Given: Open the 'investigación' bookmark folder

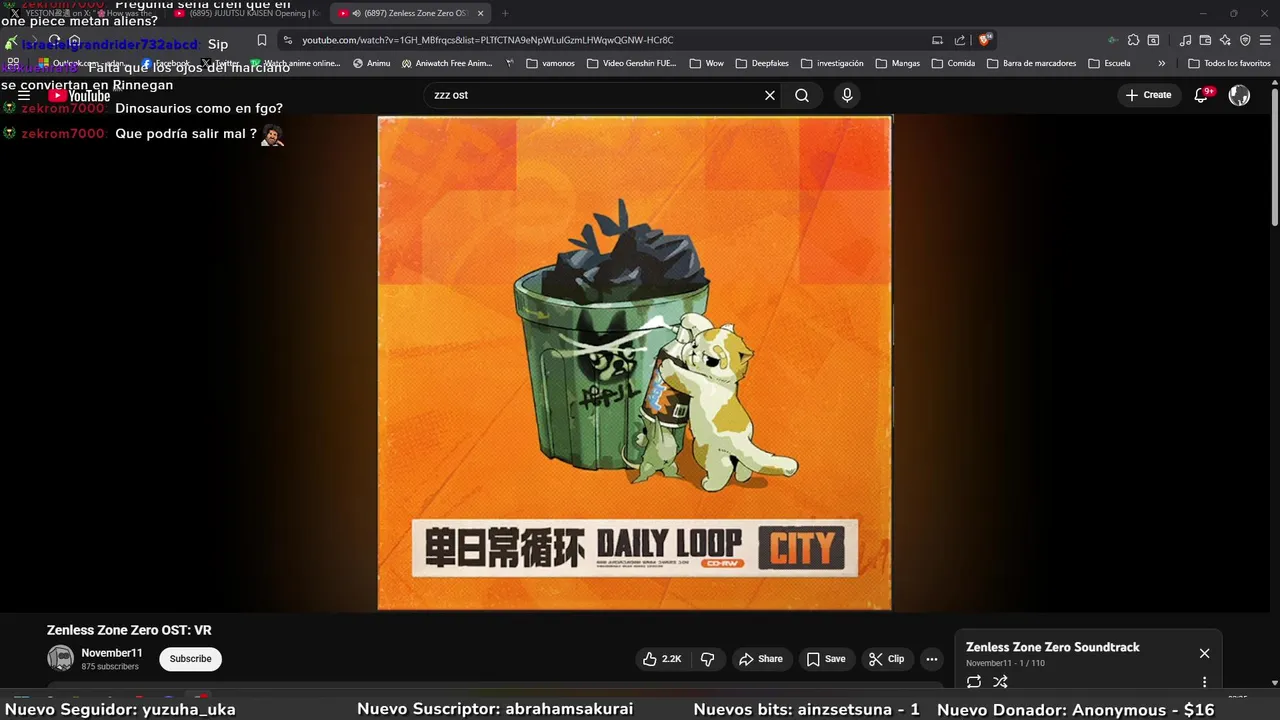Looking at the screenshot, I should [832, 63].
